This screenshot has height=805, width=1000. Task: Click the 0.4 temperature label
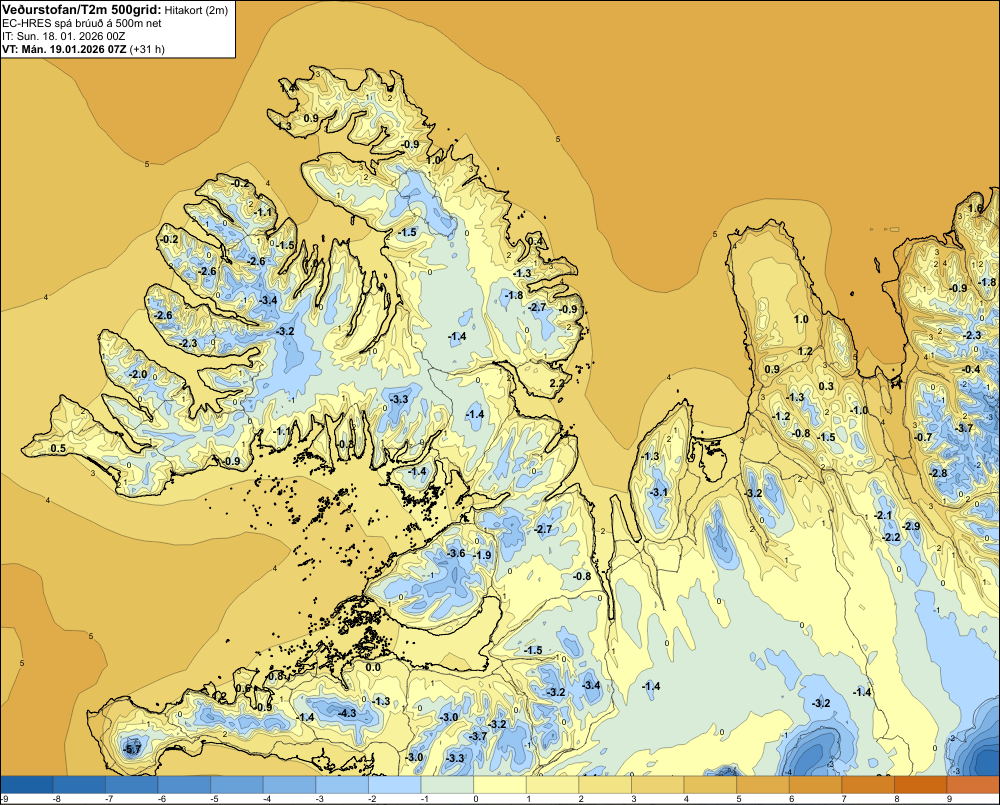(x=536, y=241)
